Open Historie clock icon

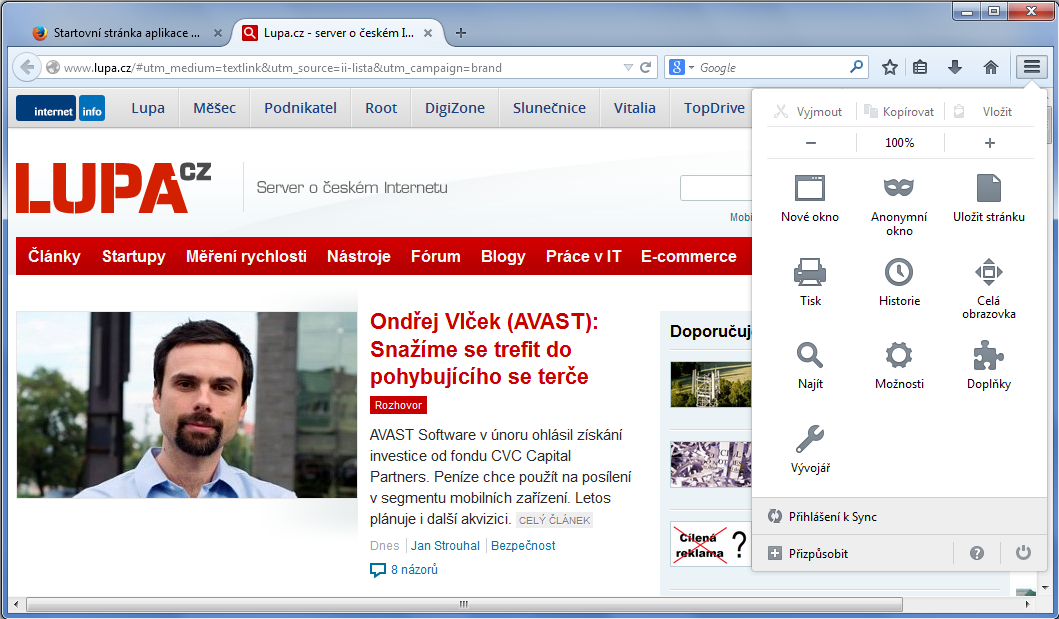tap(899, 281)
